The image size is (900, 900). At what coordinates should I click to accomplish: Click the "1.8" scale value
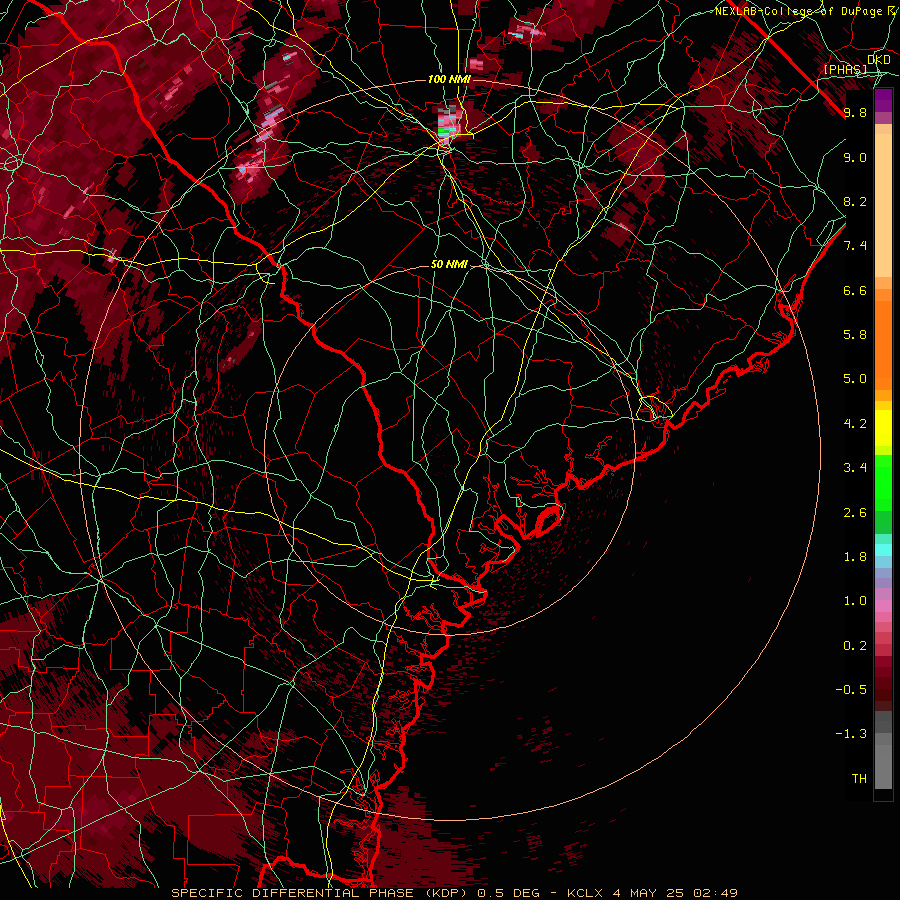coord(855,557)
